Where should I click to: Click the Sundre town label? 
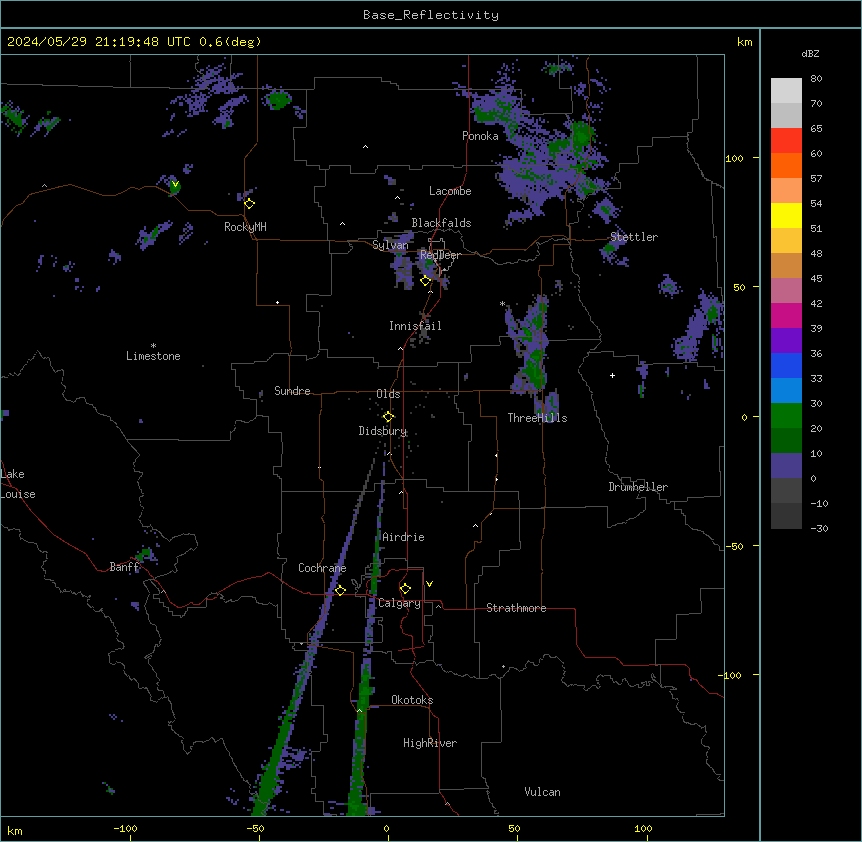pos(292,391)
